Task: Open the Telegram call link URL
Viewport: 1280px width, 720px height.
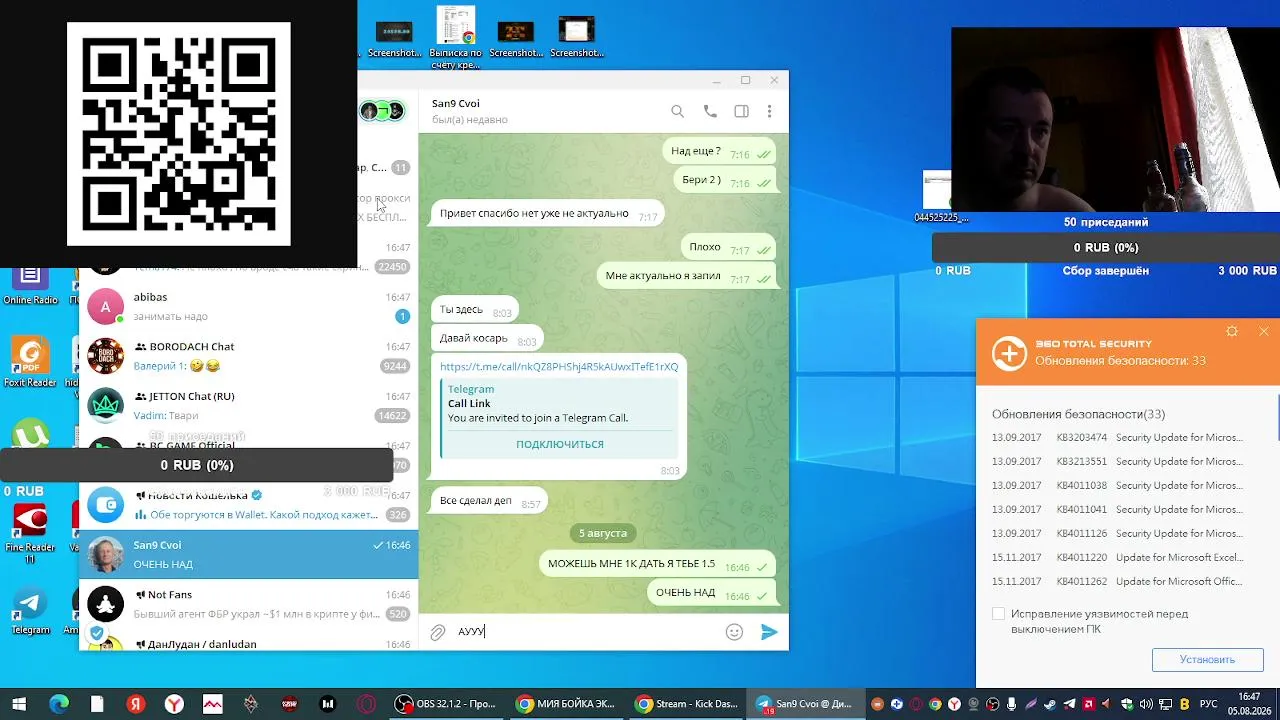Action: pyautogui.click(x=559, y=367)
